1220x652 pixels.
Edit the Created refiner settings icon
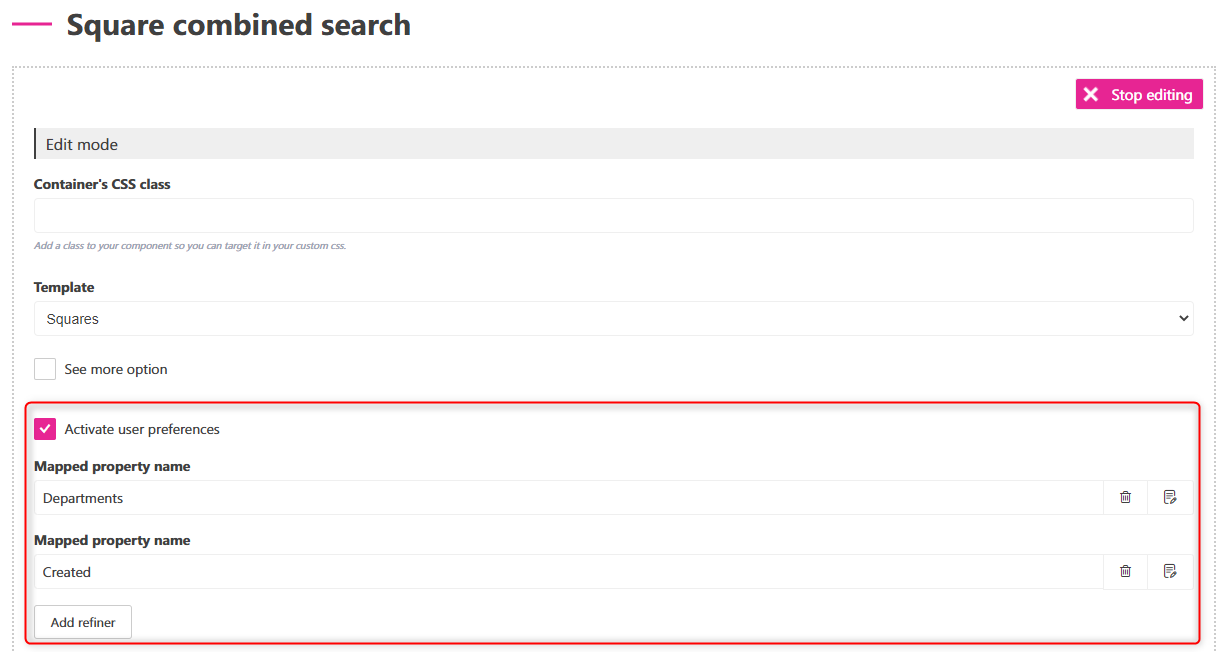click(x=1170, y=571)
